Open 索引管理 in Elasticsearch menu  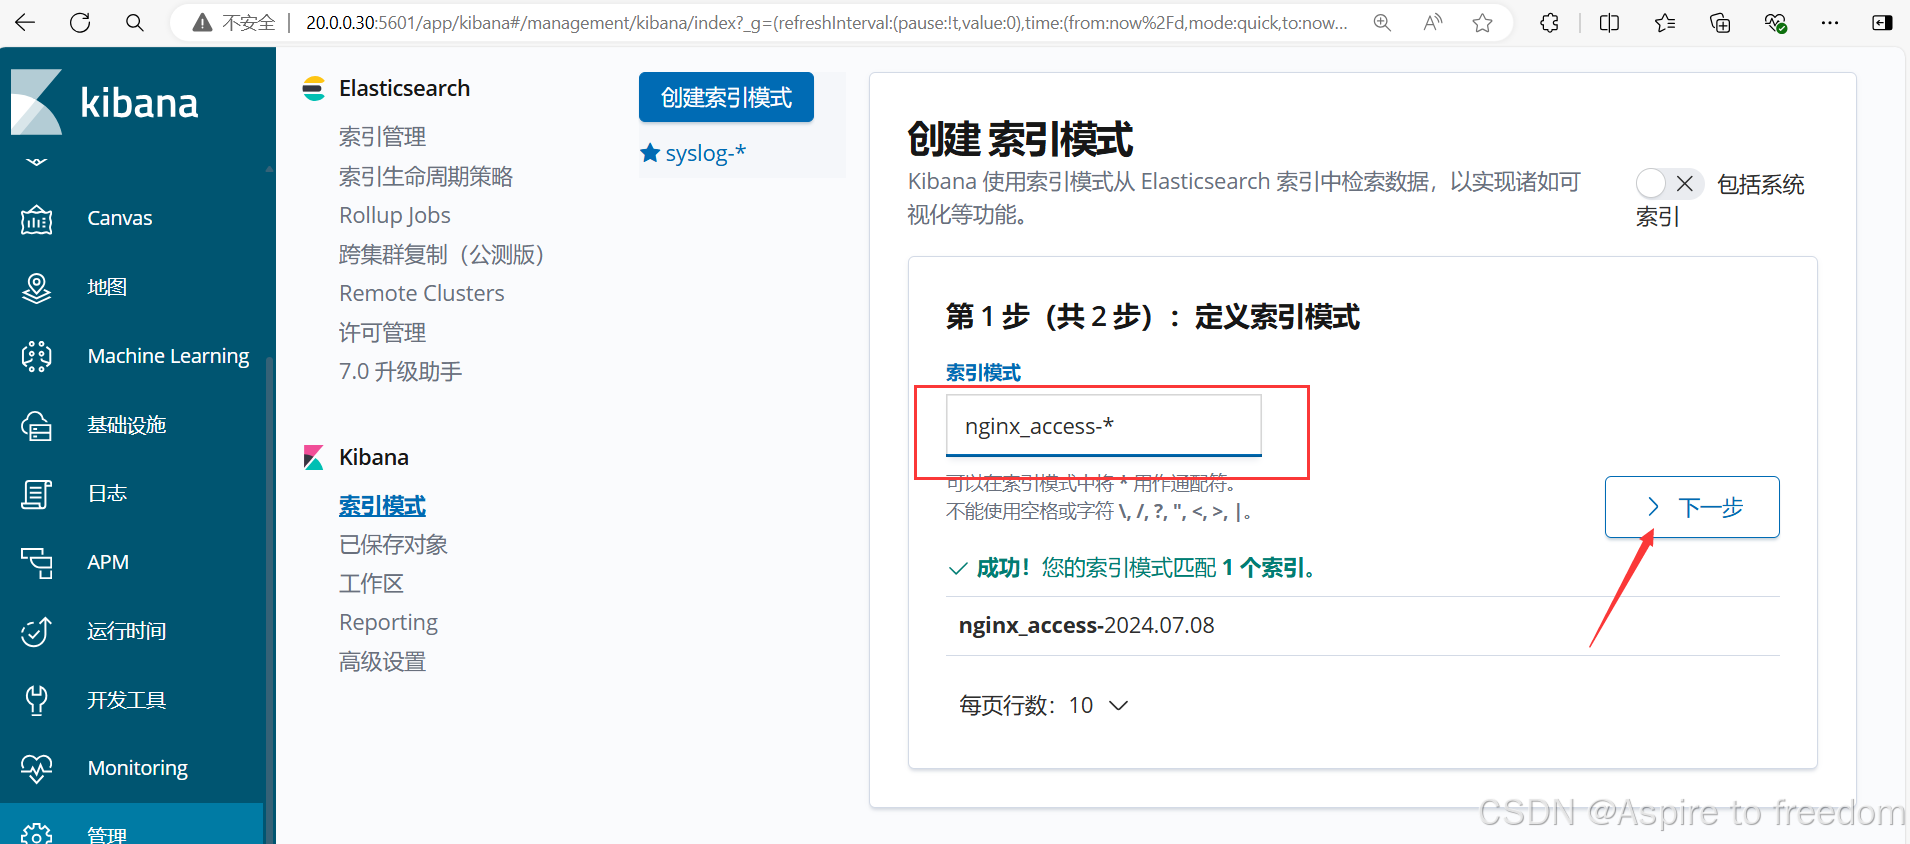[382, 136]
